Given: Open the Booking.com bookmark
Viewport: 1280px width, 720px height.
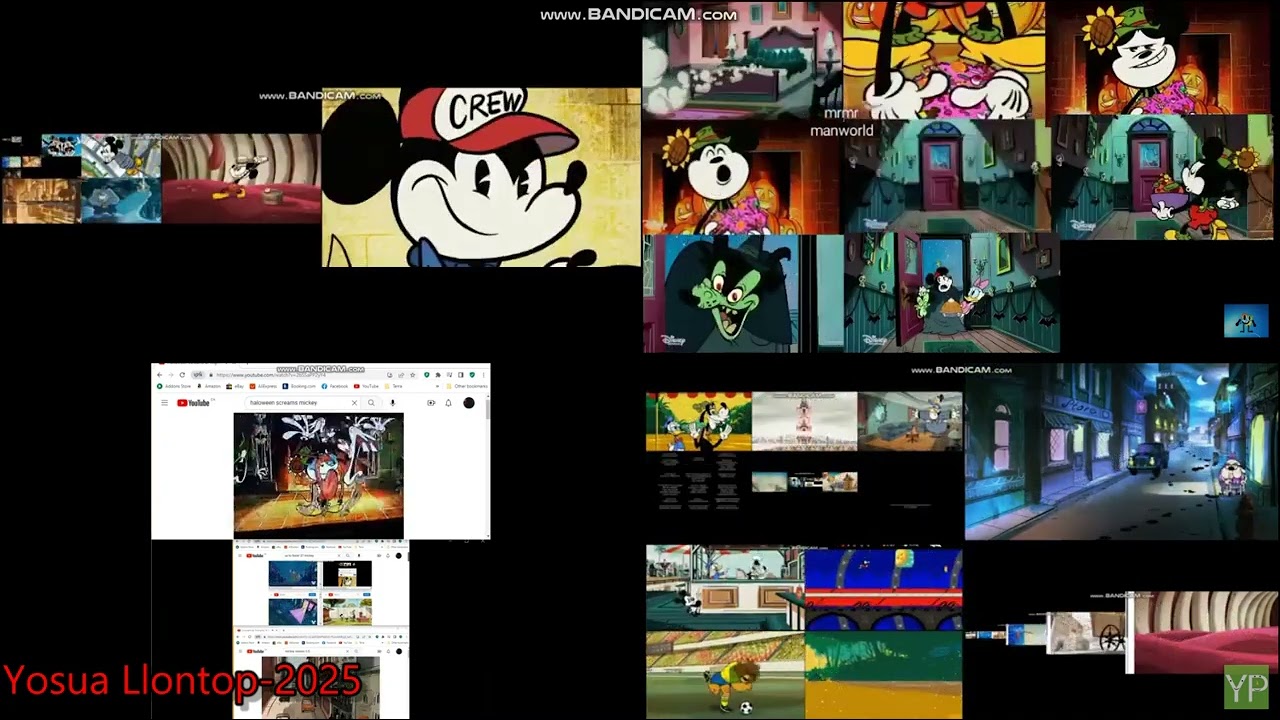Looking at the screenshot, I should (299, 386).
